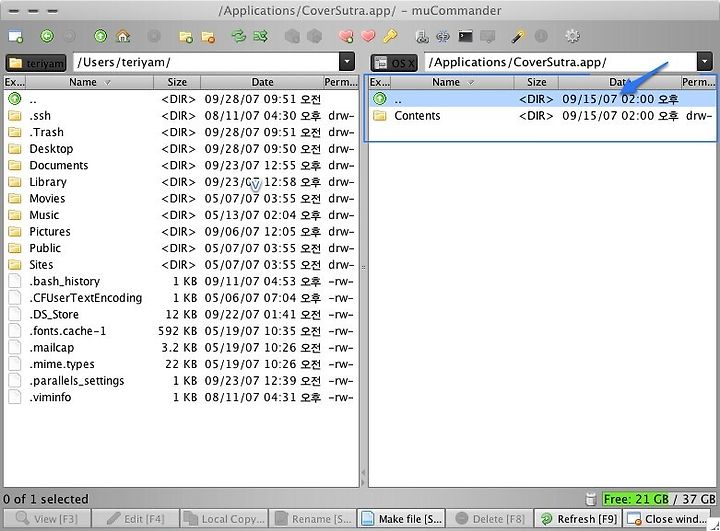Select the .parallels_settings file

point(181,381)
